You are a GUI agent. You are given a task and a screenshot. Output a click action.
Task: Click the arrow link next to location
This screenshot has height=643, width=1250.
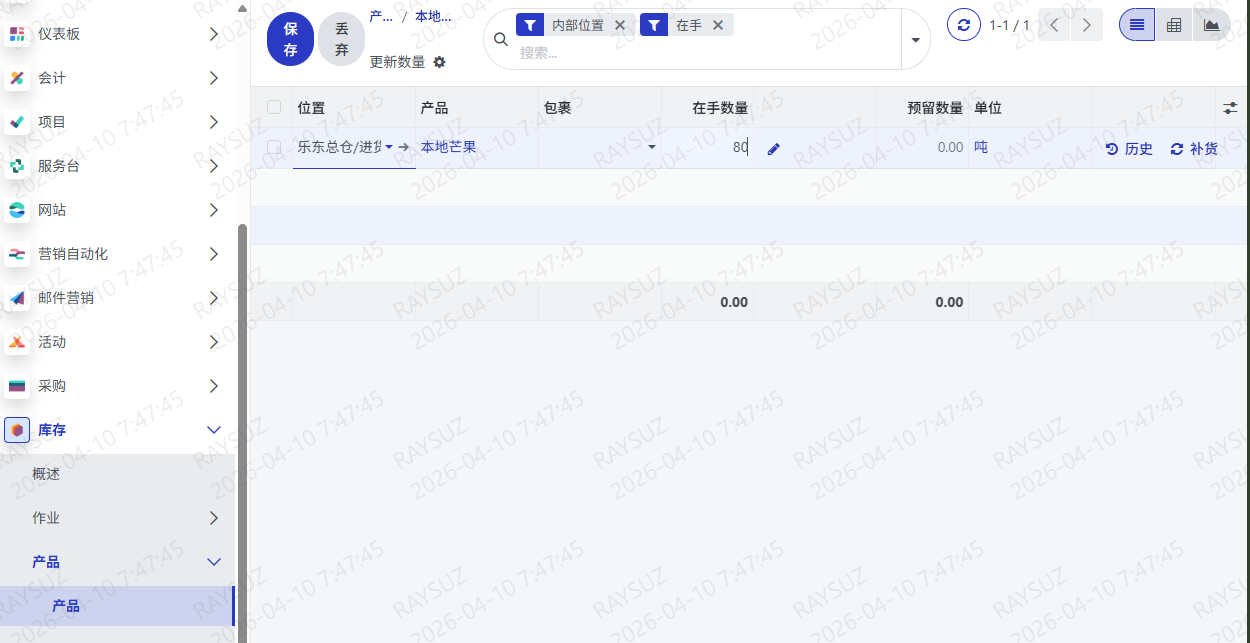(404, 147)
